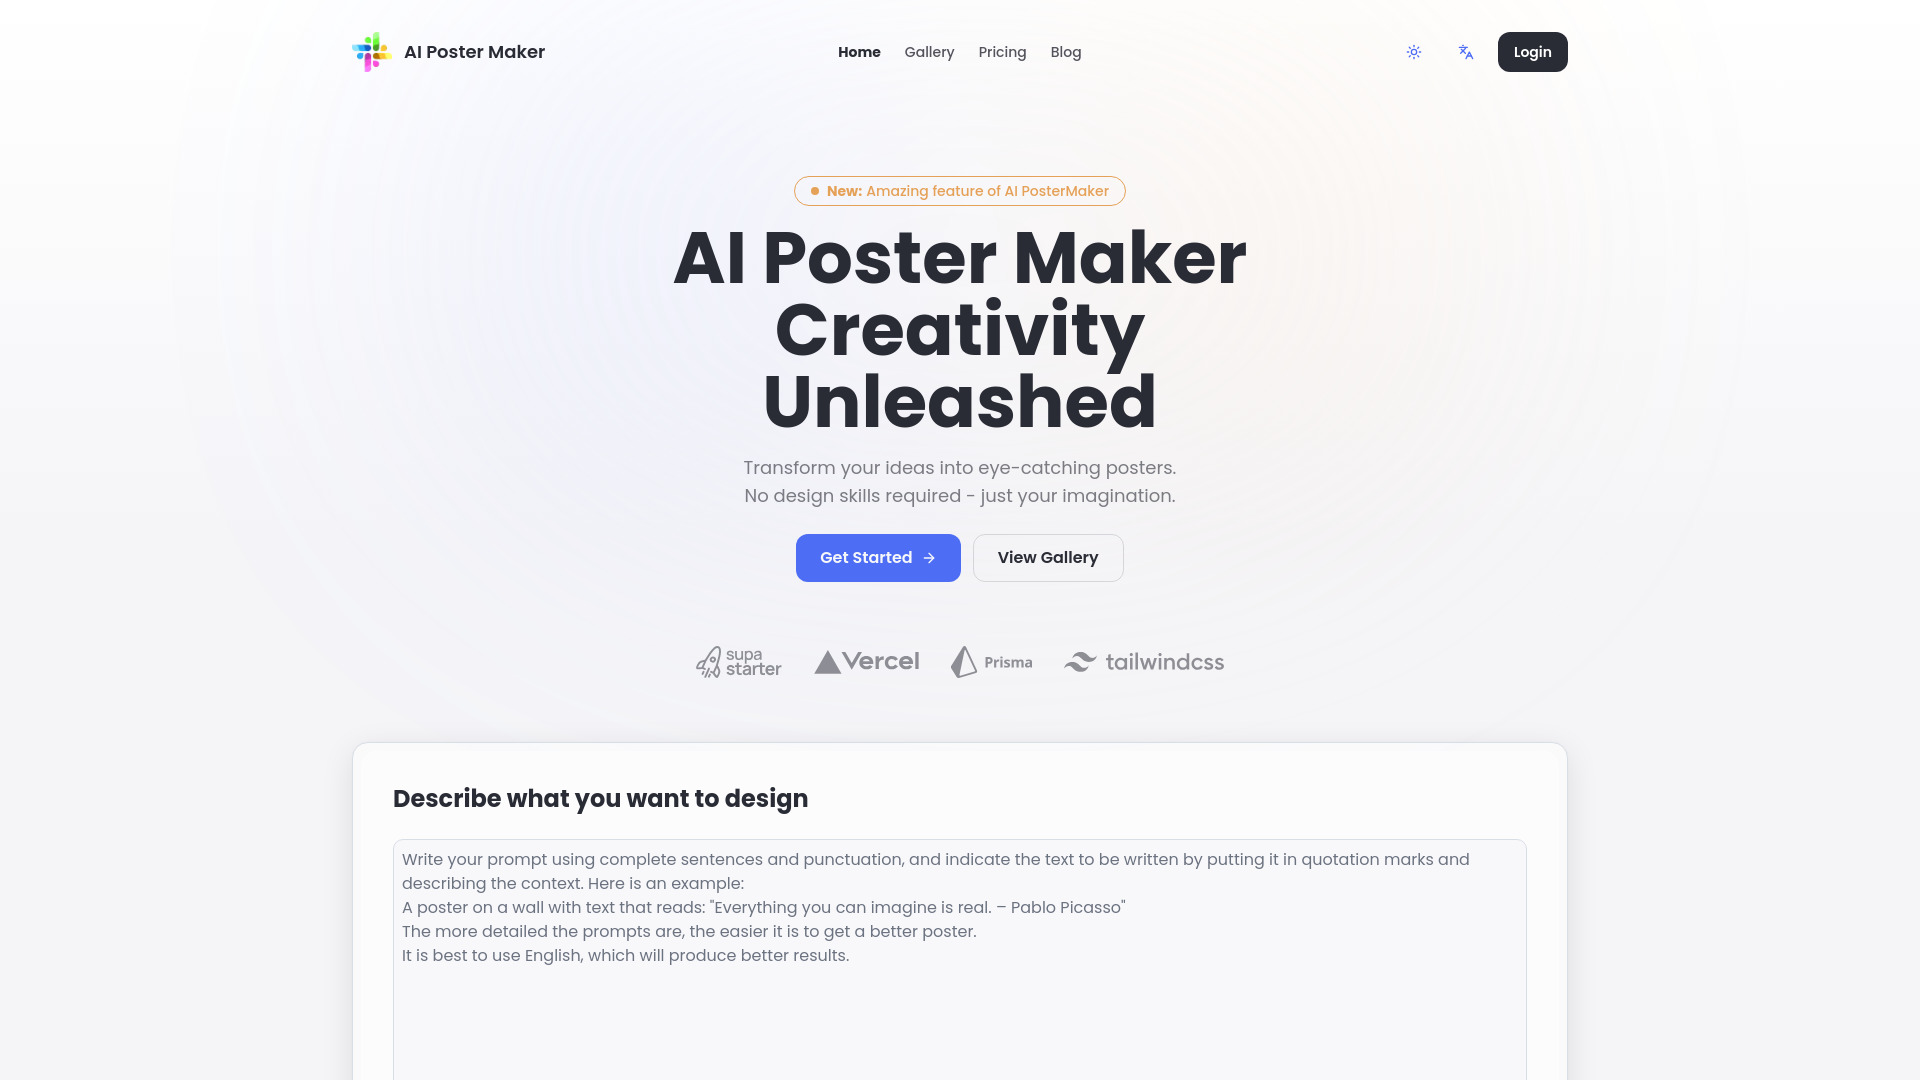Click the orange dot New badge icon
1920x1080 pixels.
click(x=815, y=191)
